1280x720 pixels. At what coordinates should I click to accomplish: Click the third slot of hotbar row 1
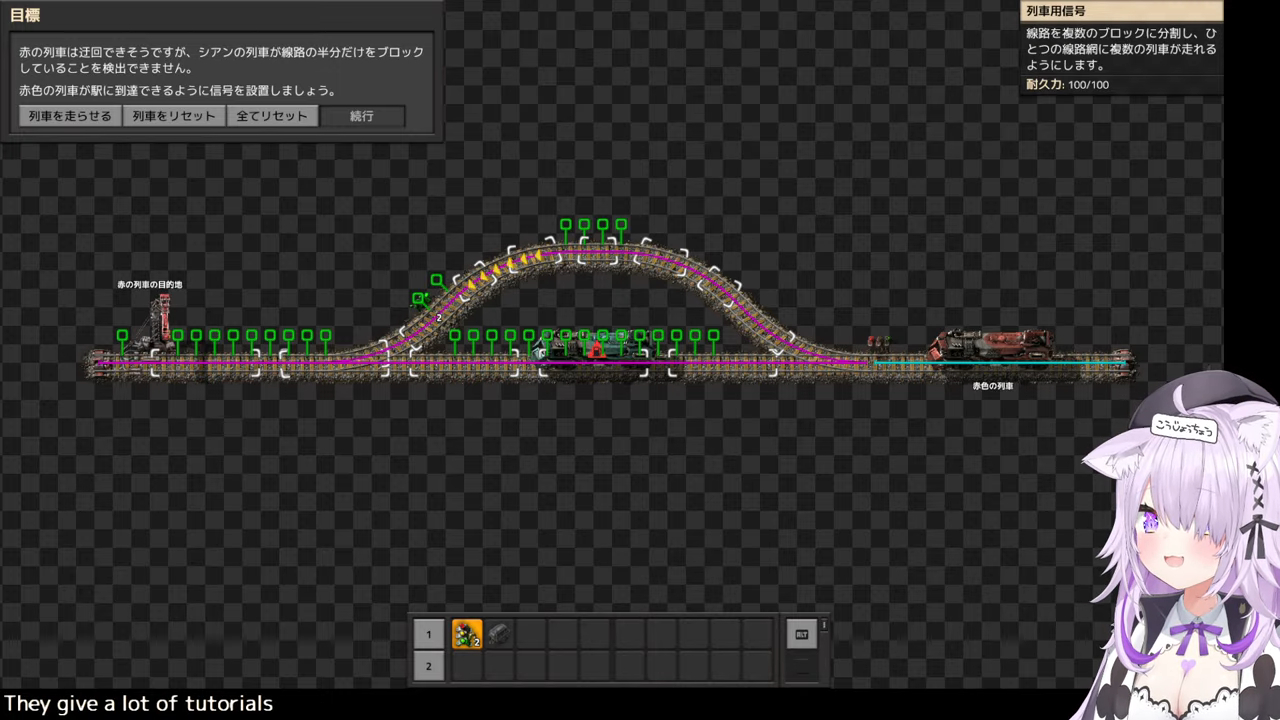point(532,634)
